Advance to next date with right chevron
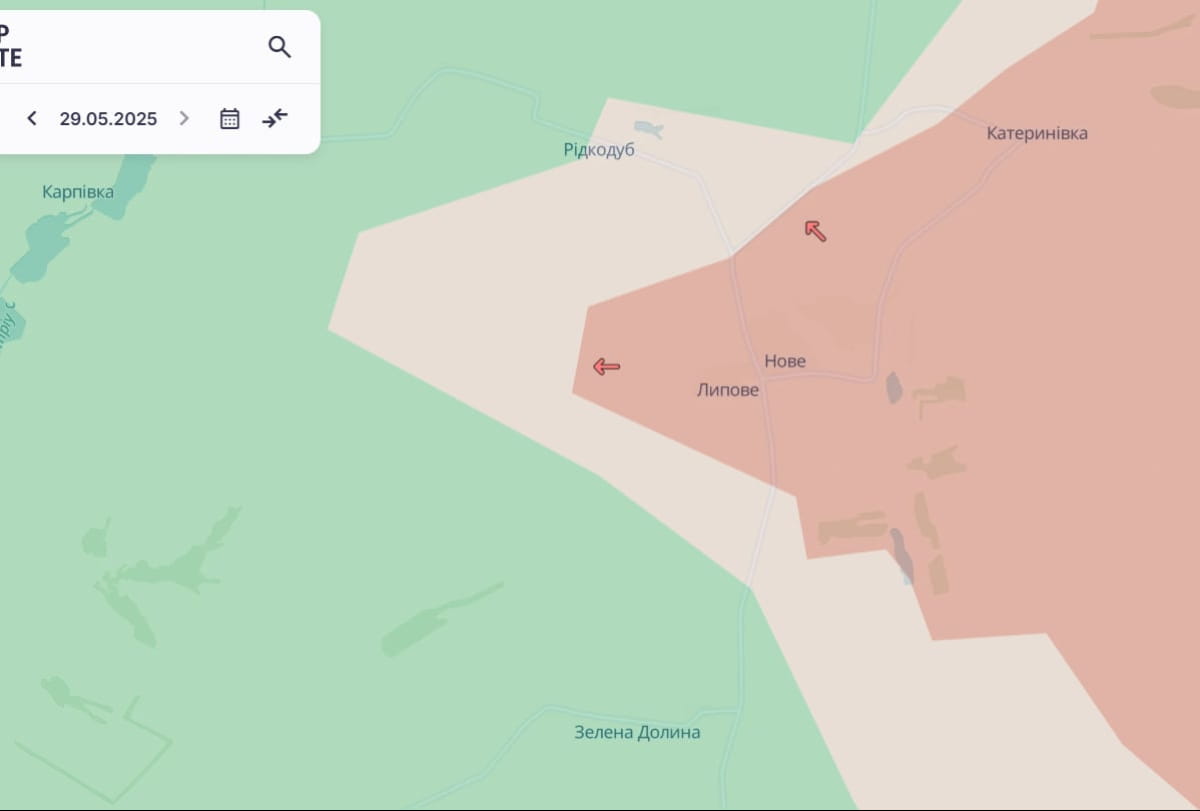This screenshot has height=811, width=1200. [x=184, y=119]
